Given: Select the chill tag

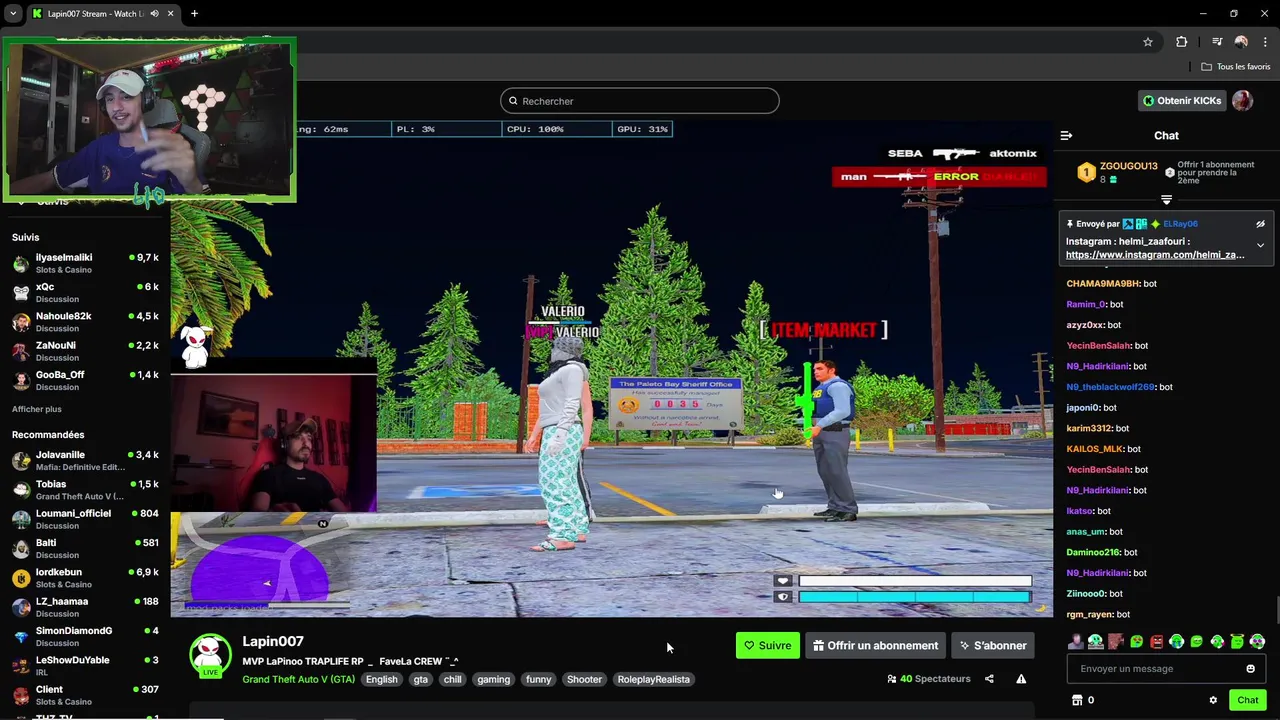Looking at the screenshot, I should [x=453, y=679].
